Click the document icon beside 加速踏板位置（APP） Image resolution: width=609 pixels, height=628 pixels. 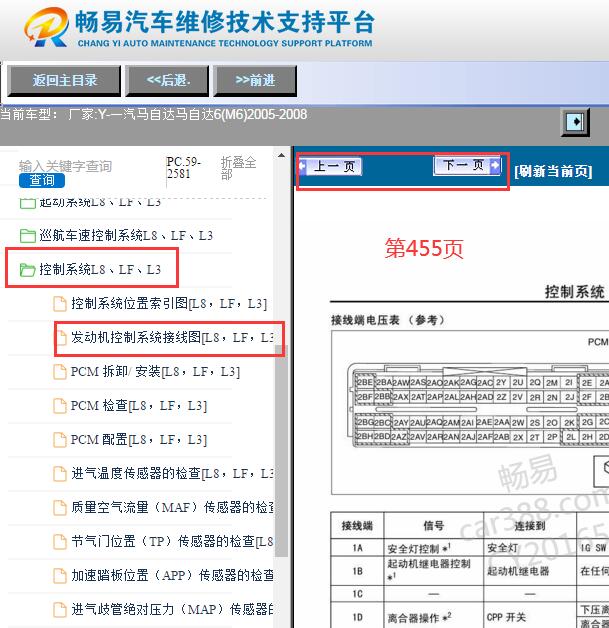[60, 576]
